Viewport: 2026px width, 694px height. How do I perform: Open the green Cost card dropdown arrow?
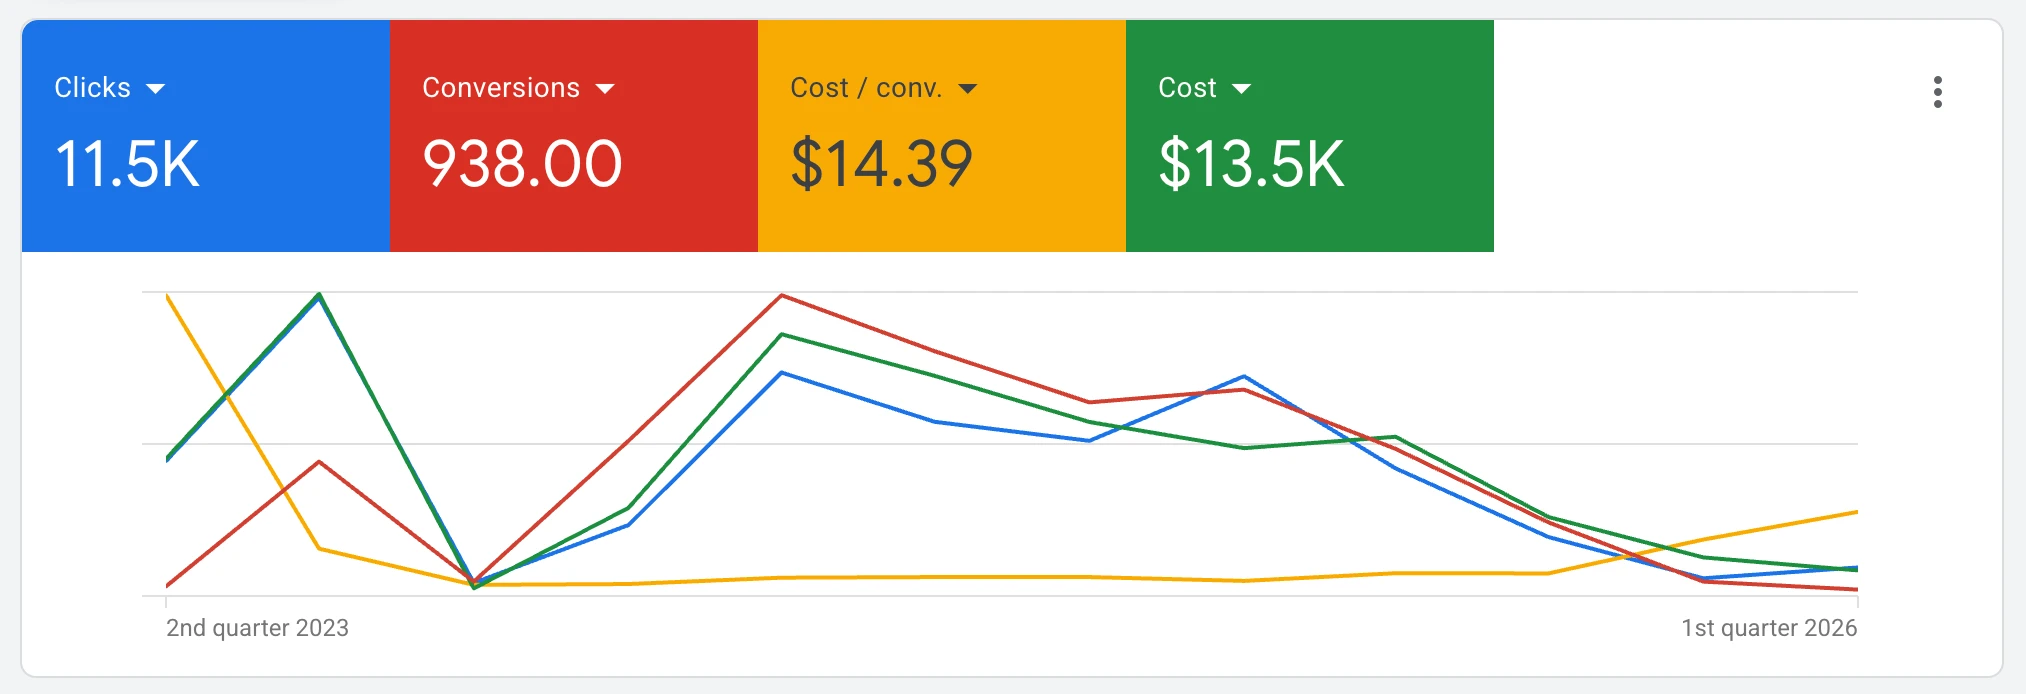1241,89
